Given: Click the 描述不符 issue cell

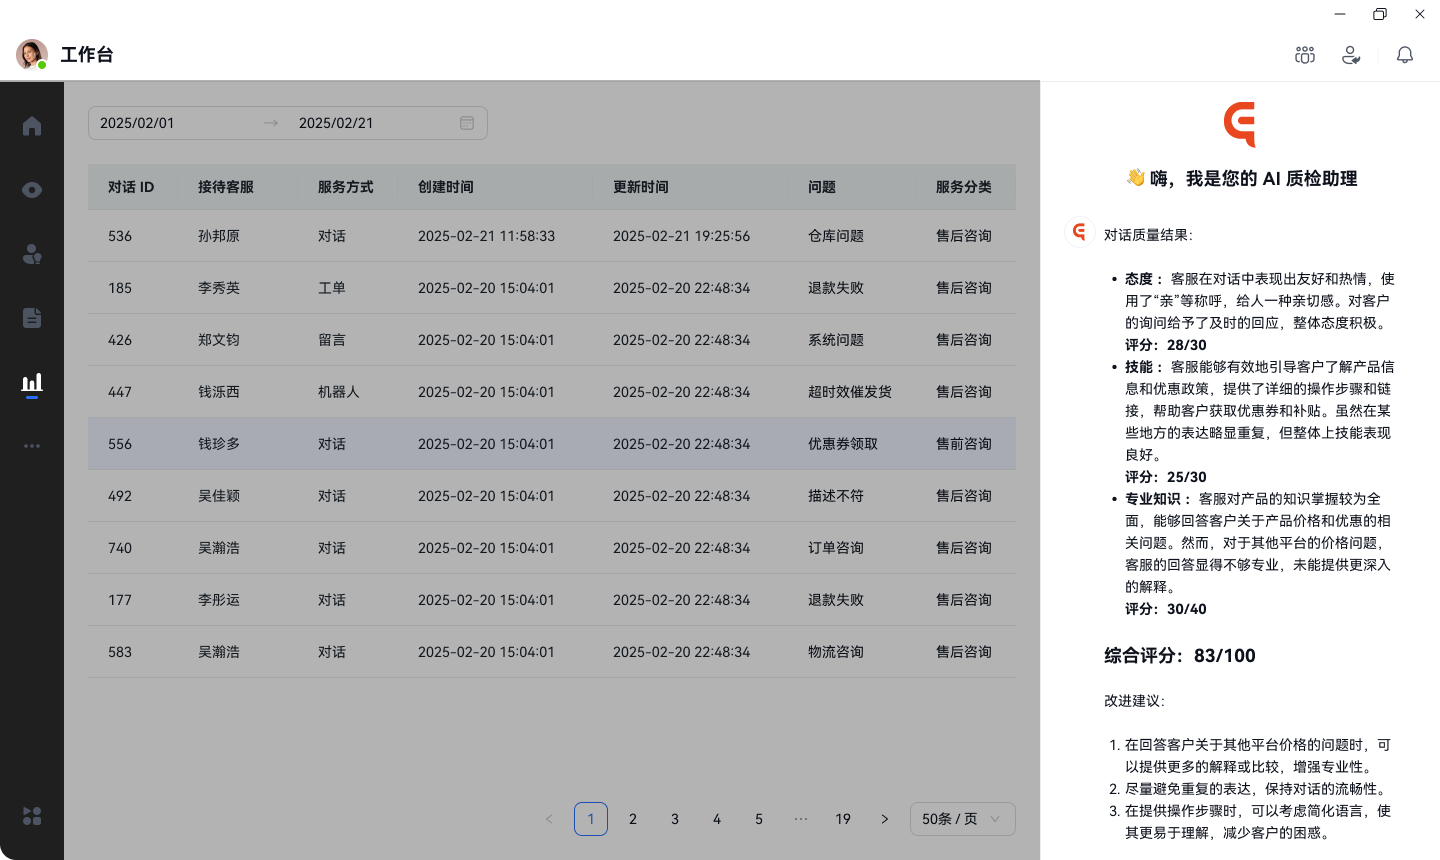Looking at the screenshot, I should pos(836,496).
